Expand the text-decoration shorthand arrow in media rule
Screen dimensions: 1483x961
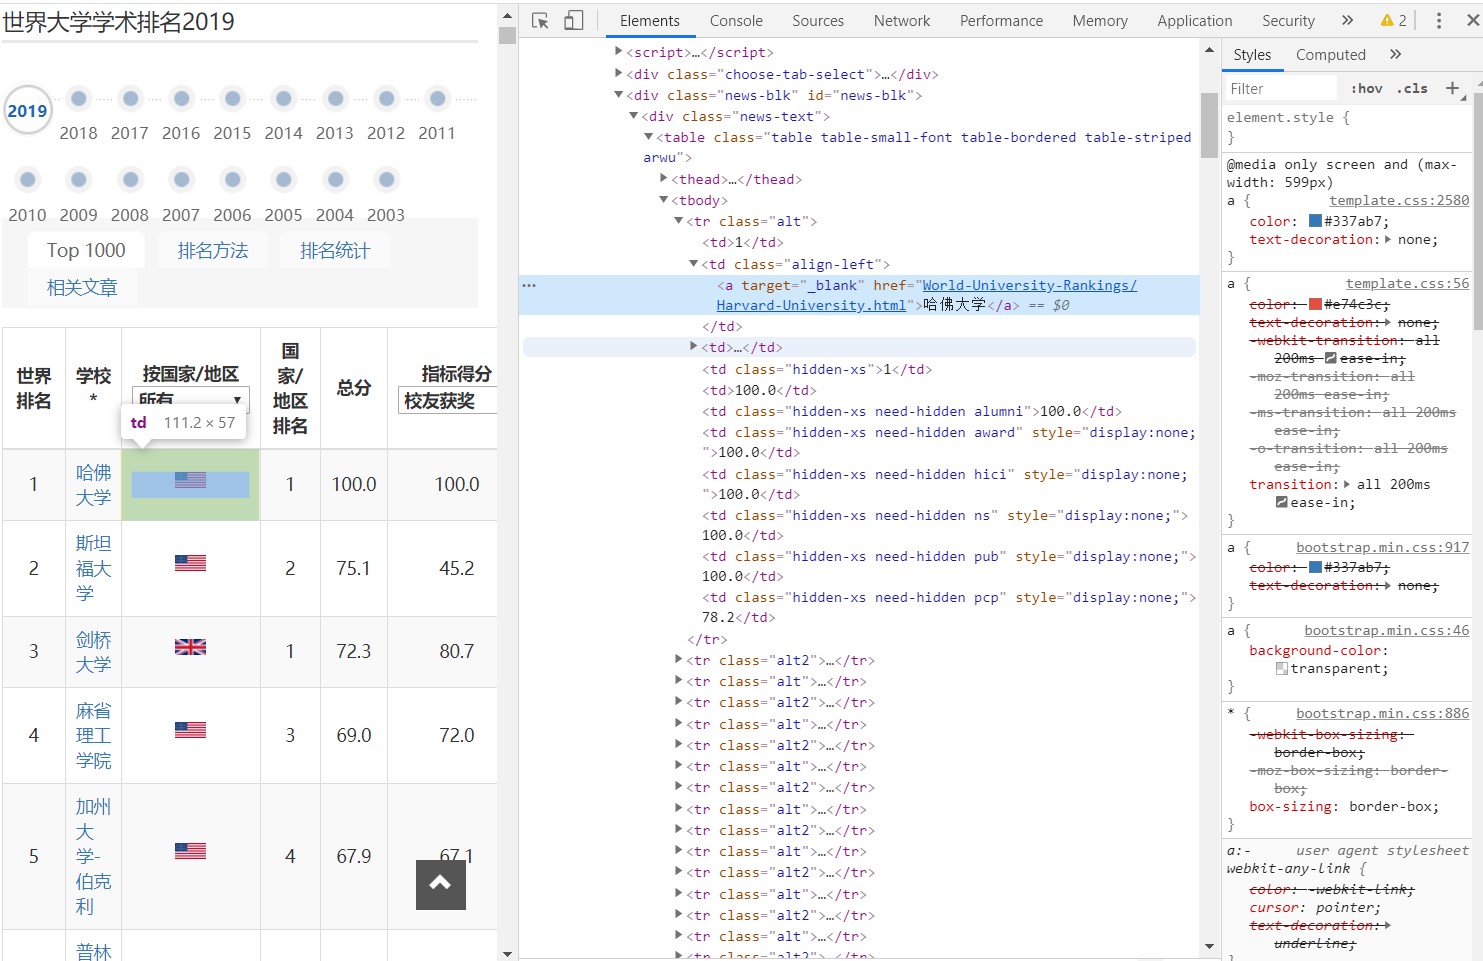click(x=1387, y=239)
